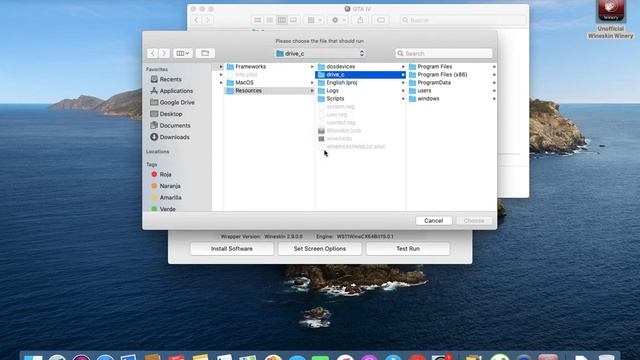Open Finder window group-by dropdown
Screen dimensions: 640x360
point(314,20)
